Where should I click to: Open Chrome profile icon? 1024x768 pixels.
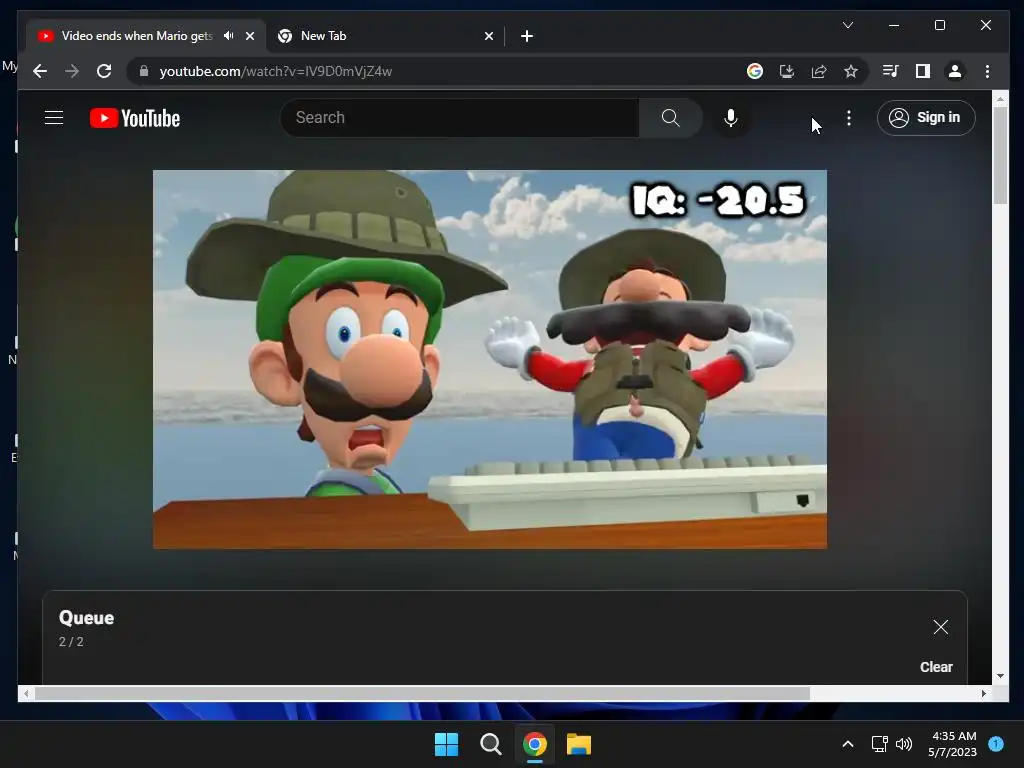(955, 71)
